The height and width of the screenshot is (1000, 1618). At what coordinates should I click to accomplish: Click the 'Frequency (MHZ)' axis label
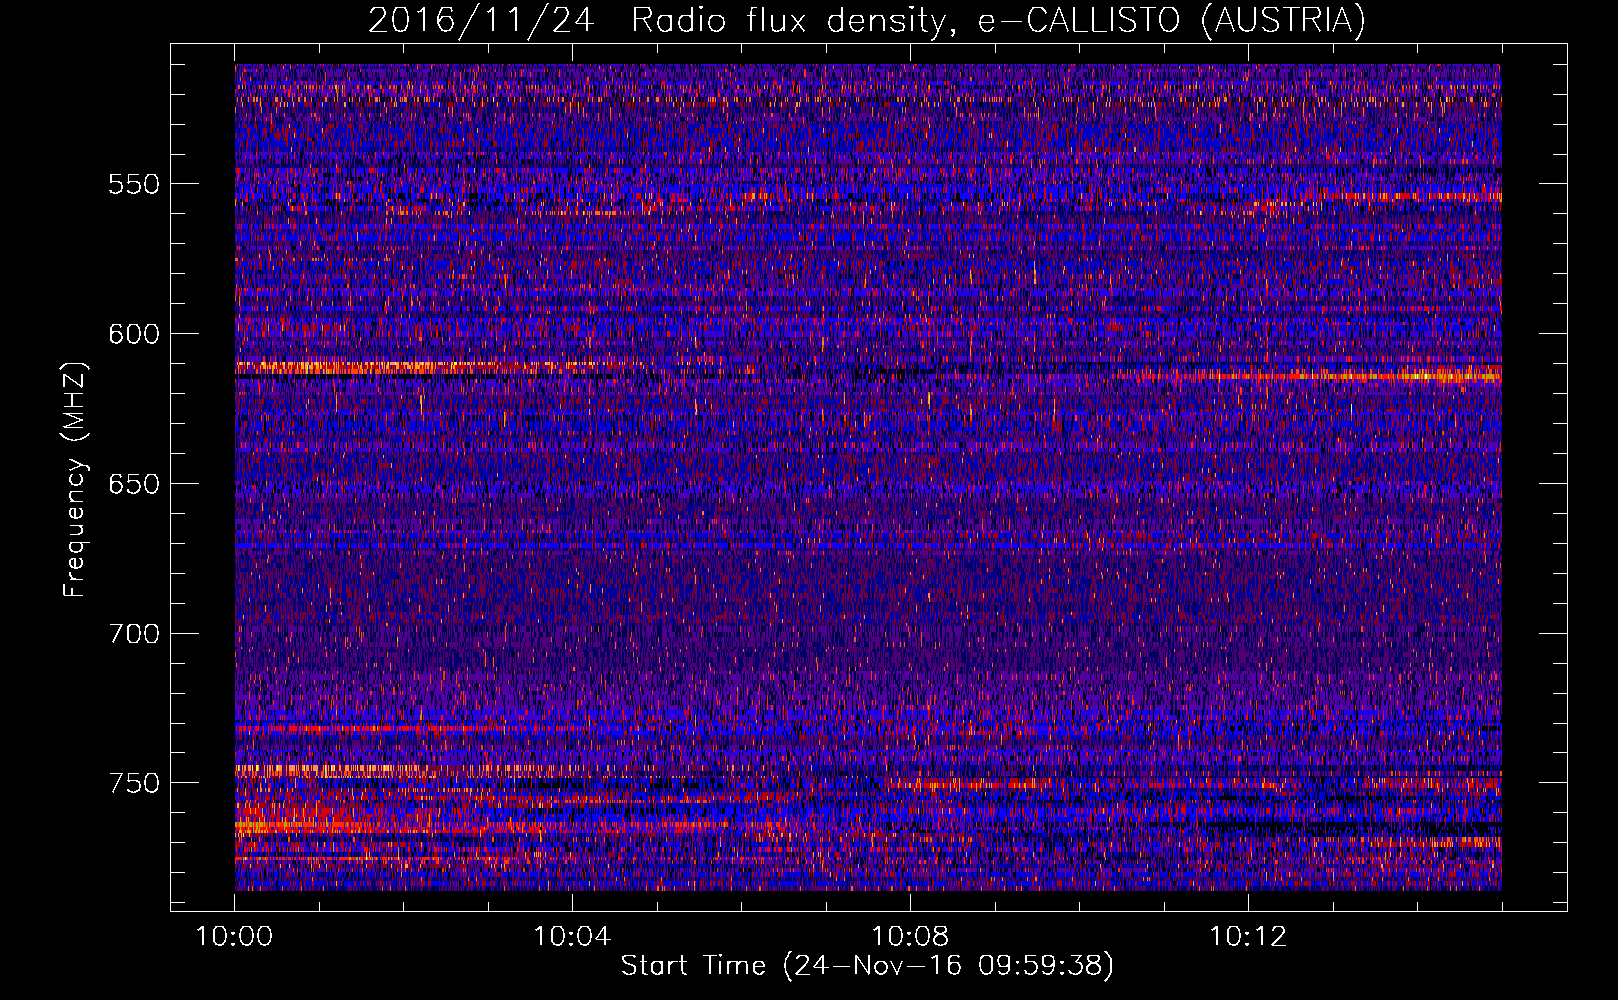tap(75, 479)
